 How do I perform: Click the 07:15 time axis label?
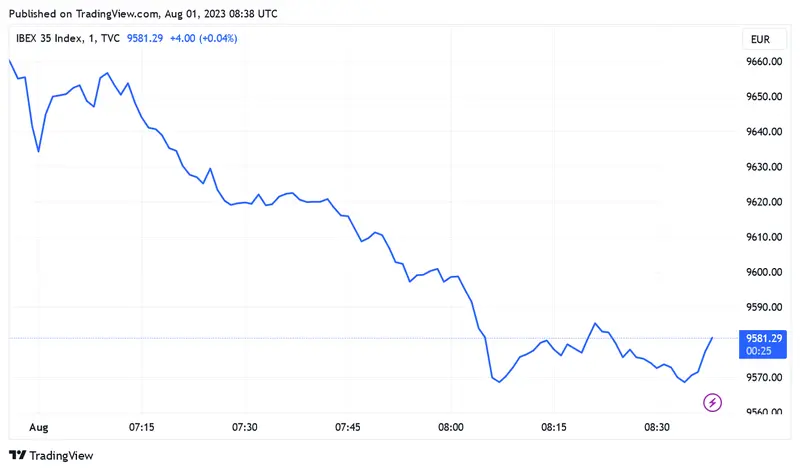point(142,427)
